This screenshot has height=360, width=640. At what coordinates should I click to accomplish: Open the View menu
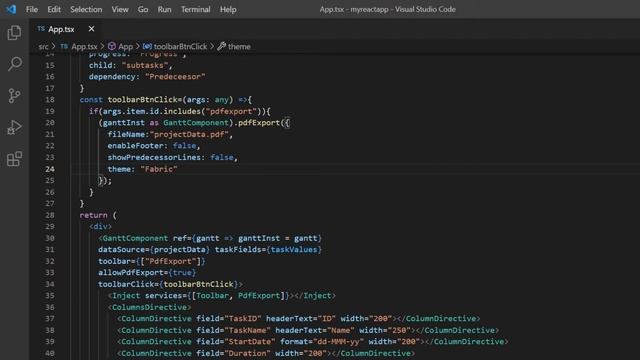pyautogui.click(x=120, y=9)
